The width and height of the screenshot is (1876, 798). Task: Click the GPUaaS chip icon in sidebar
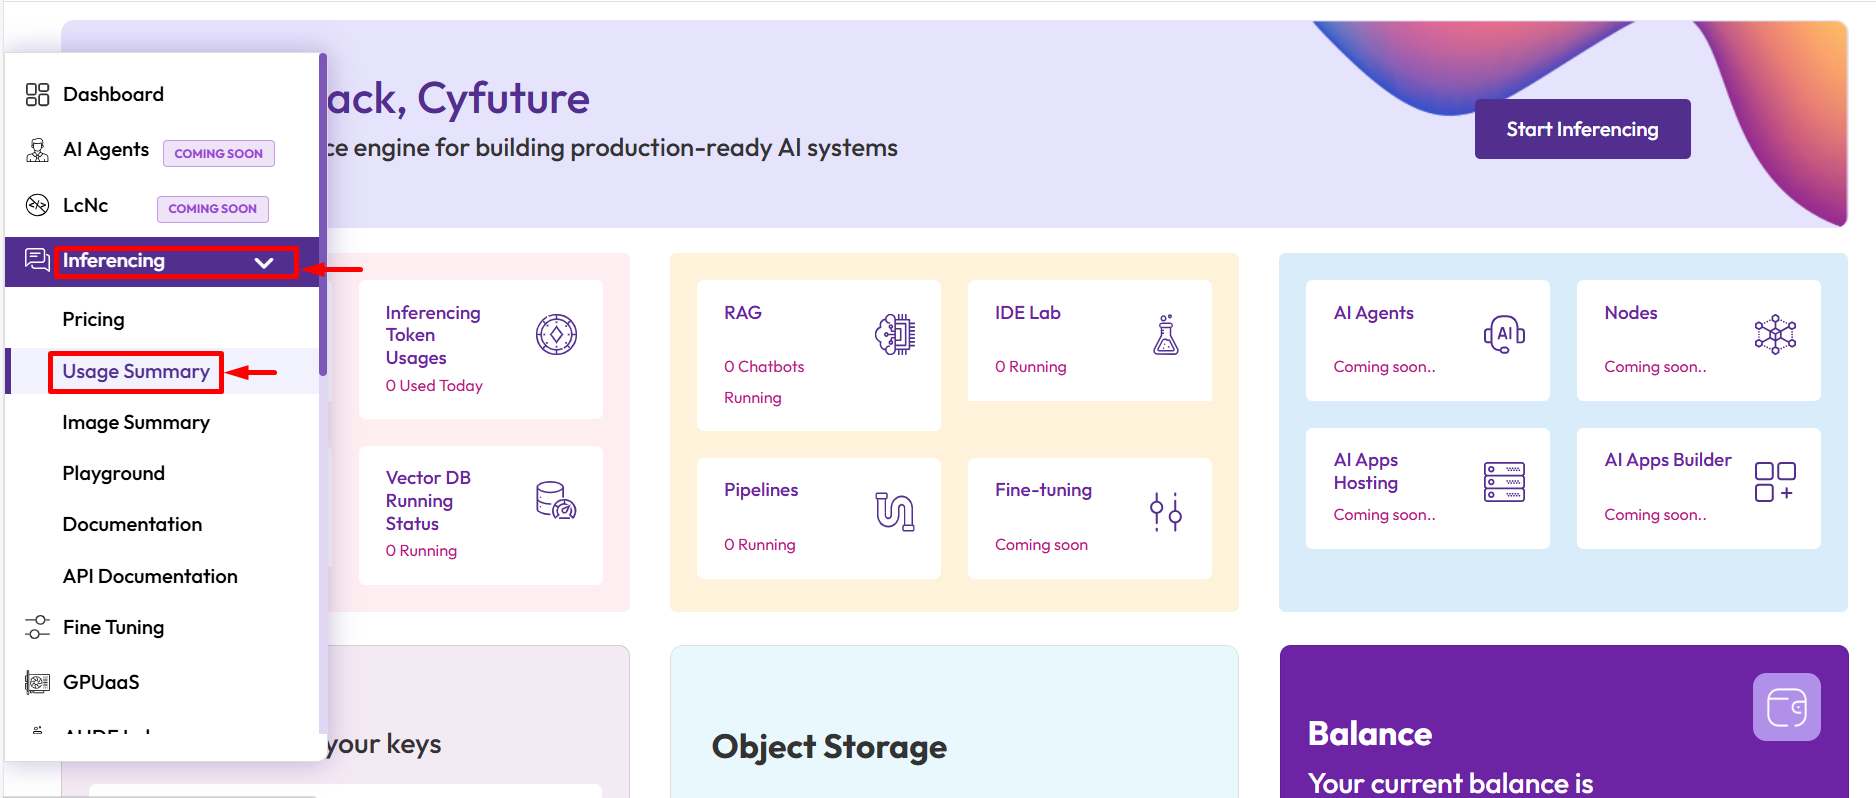click(x=37, y=683)
